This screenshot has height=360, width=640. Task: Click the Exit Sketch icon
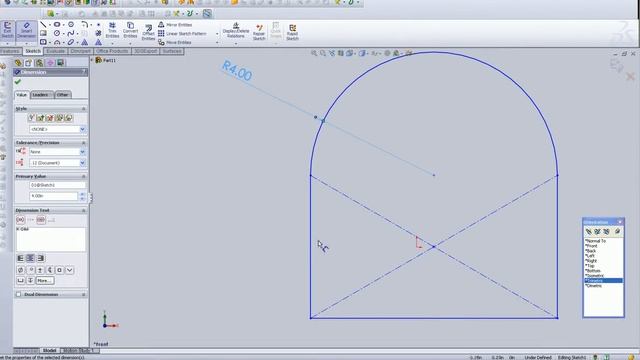[x=7, y=30]
